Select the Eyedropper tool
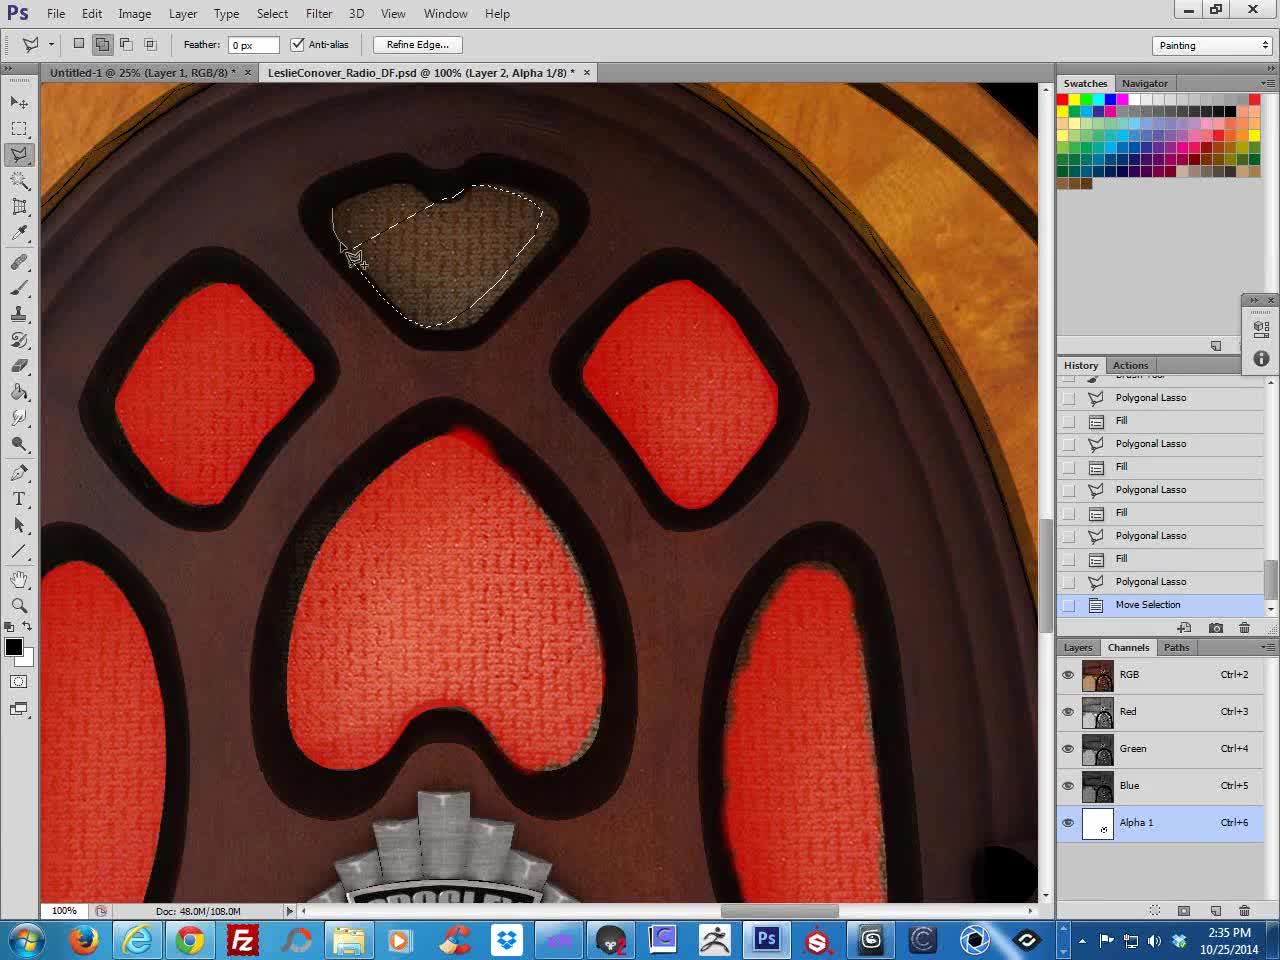The width and height of the screenshot is (1280, 960). (19, 233)
